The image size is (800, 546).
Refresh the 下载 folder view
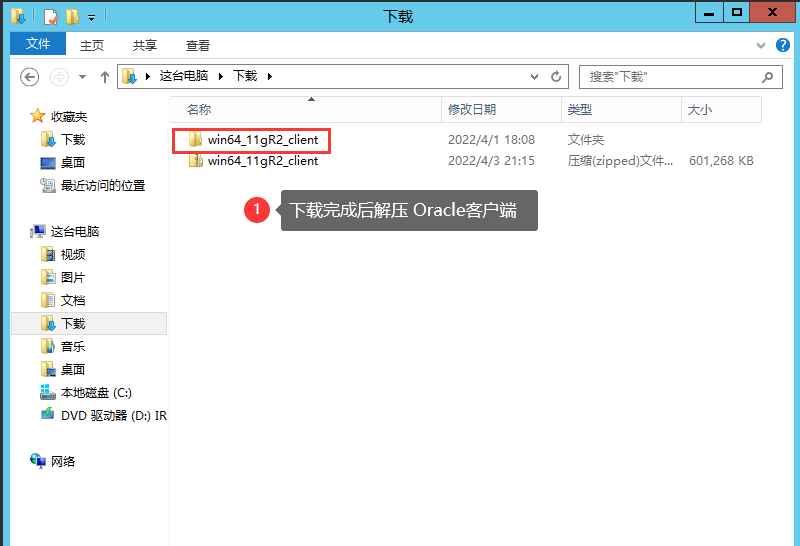click(x=556, y=77)
